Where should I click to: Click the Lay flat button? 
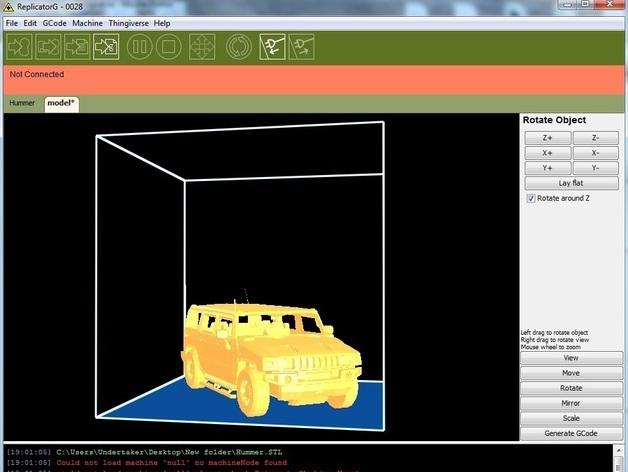point(572,183)
